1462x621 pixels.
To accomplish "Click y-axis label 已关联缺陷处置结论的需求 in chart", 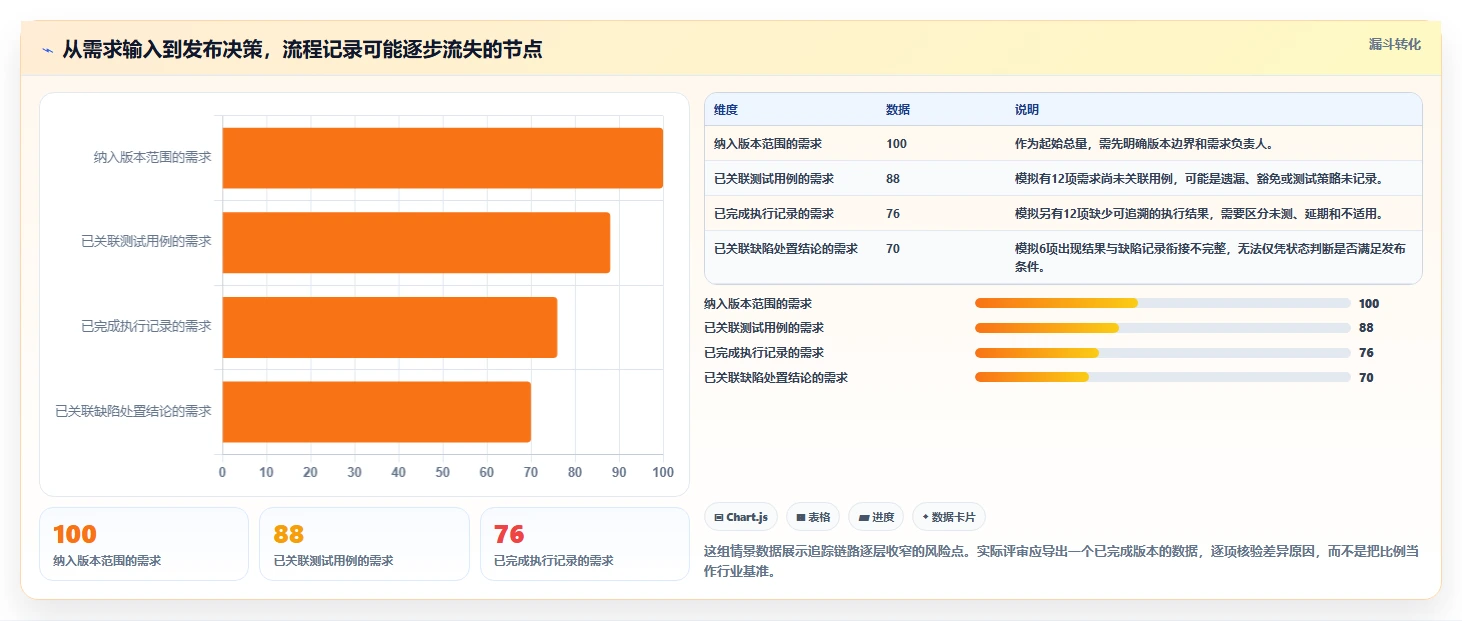I will [134, 411].
